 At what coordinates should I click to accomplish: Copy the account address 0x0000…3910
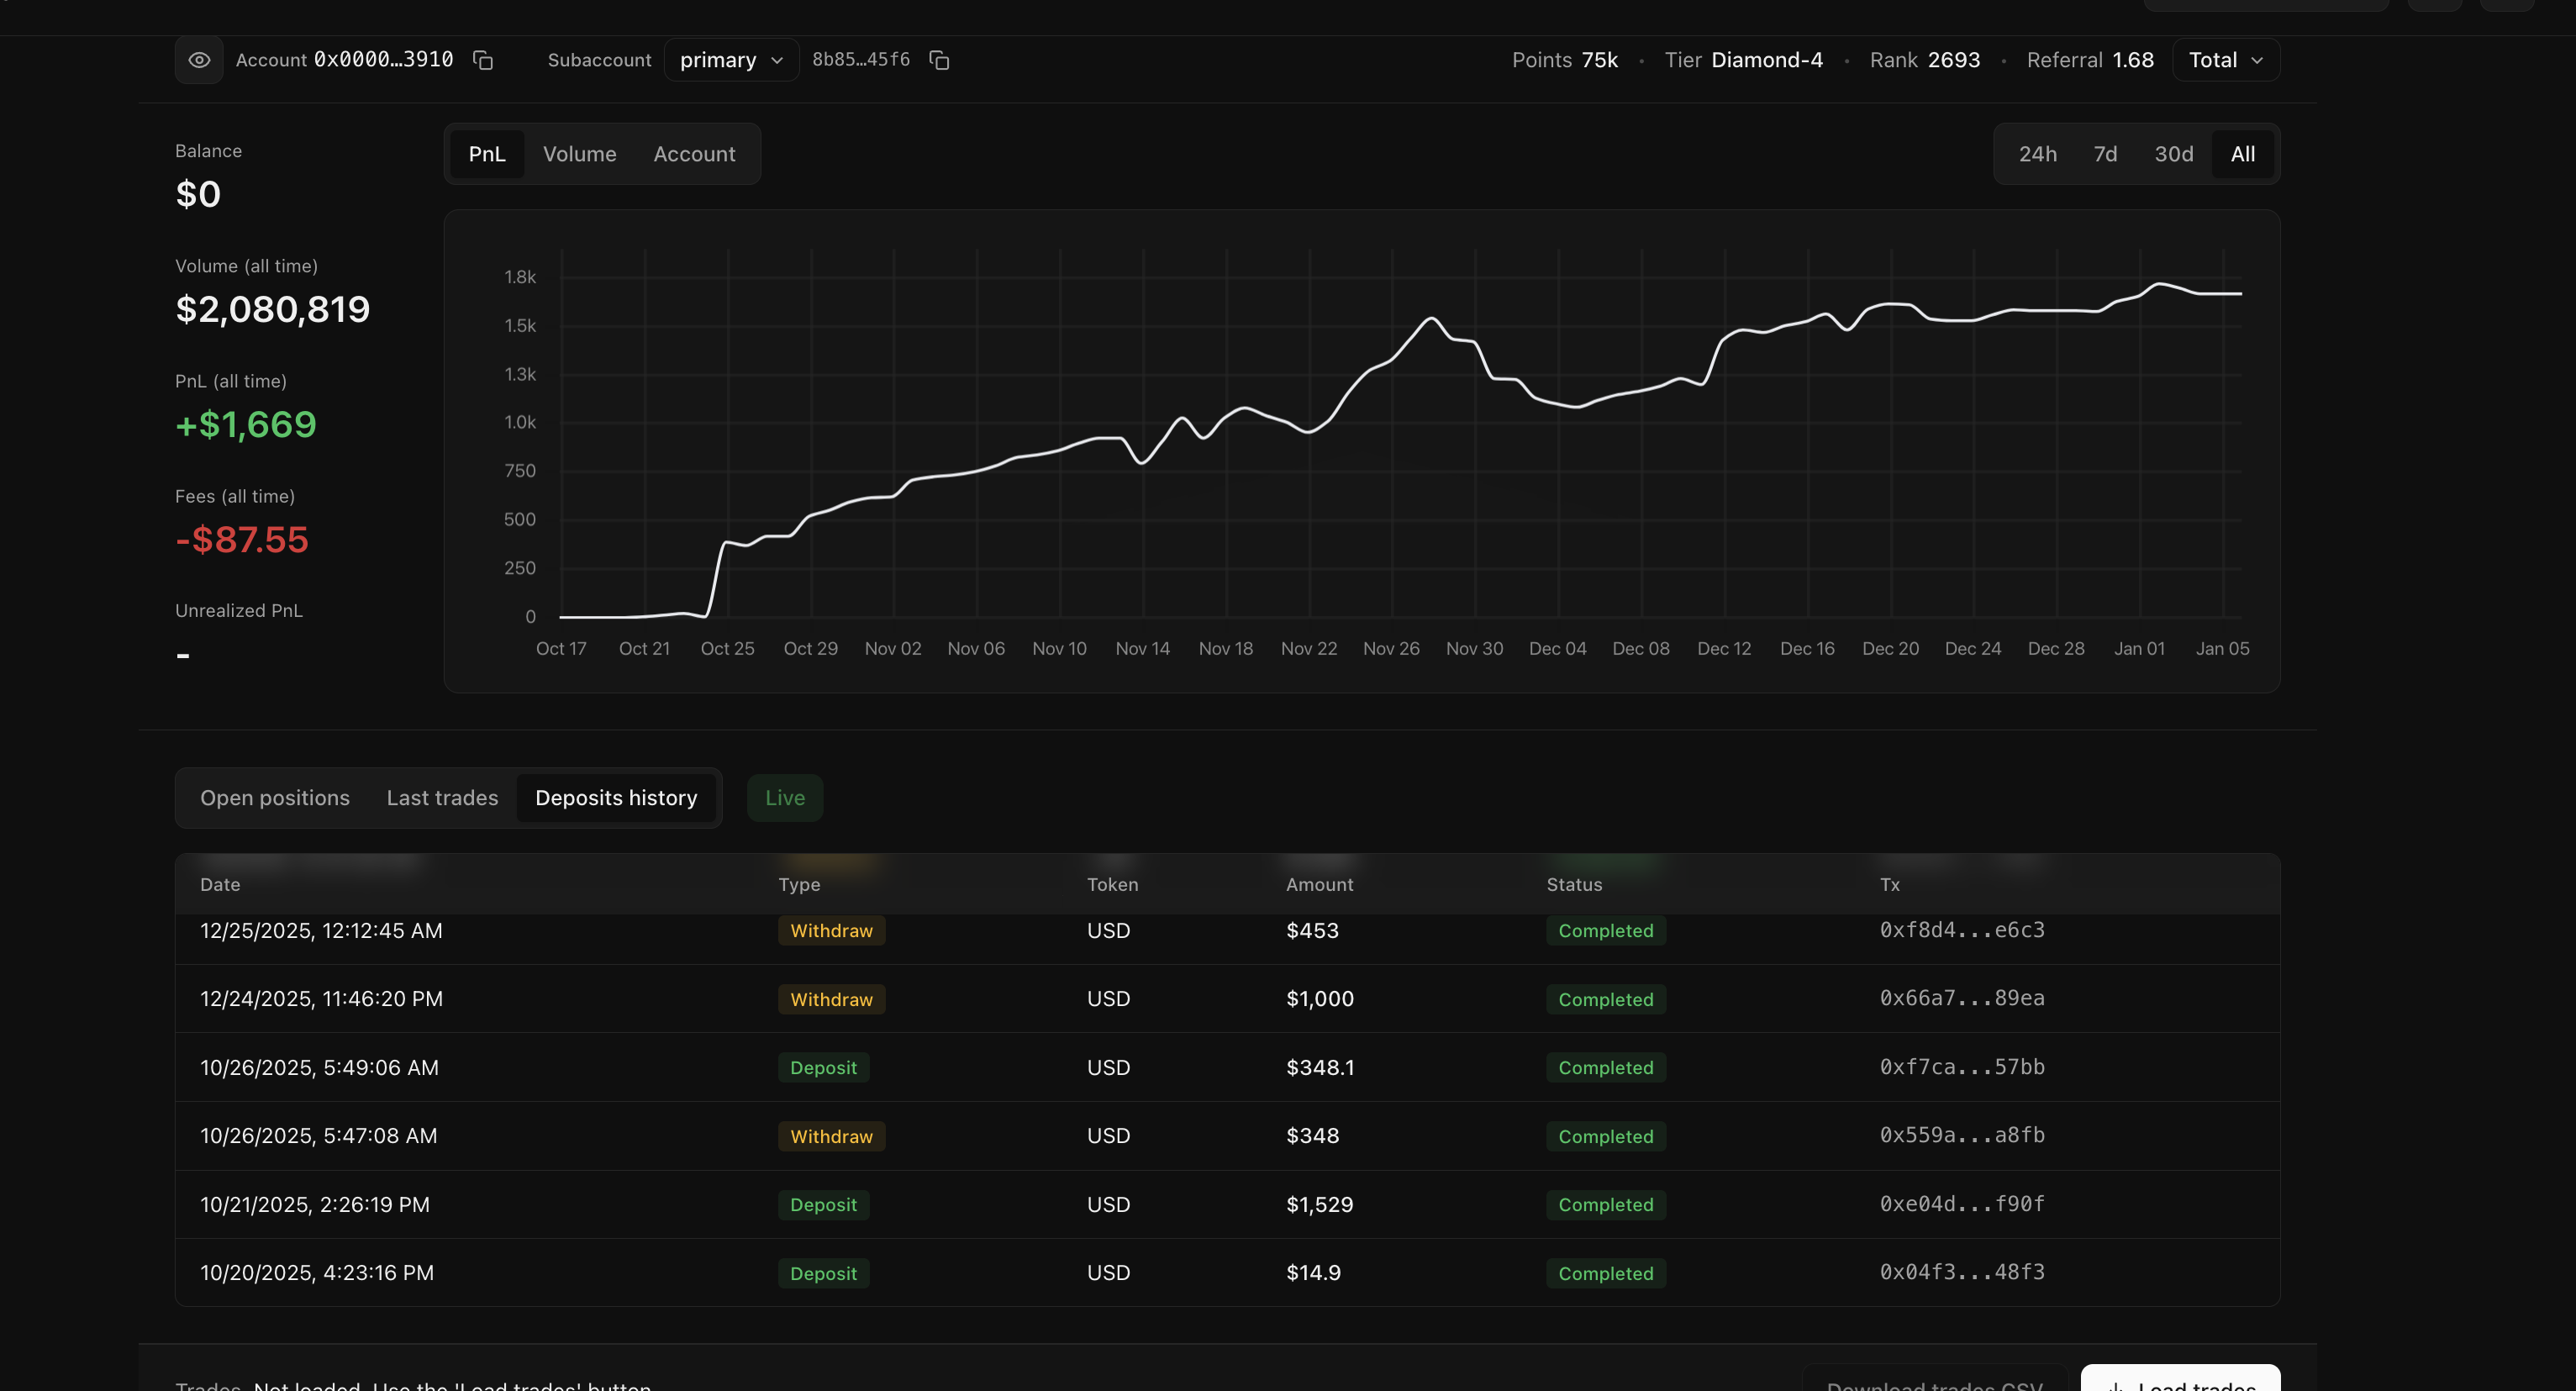pyautogui.click(x=483, y=60)
